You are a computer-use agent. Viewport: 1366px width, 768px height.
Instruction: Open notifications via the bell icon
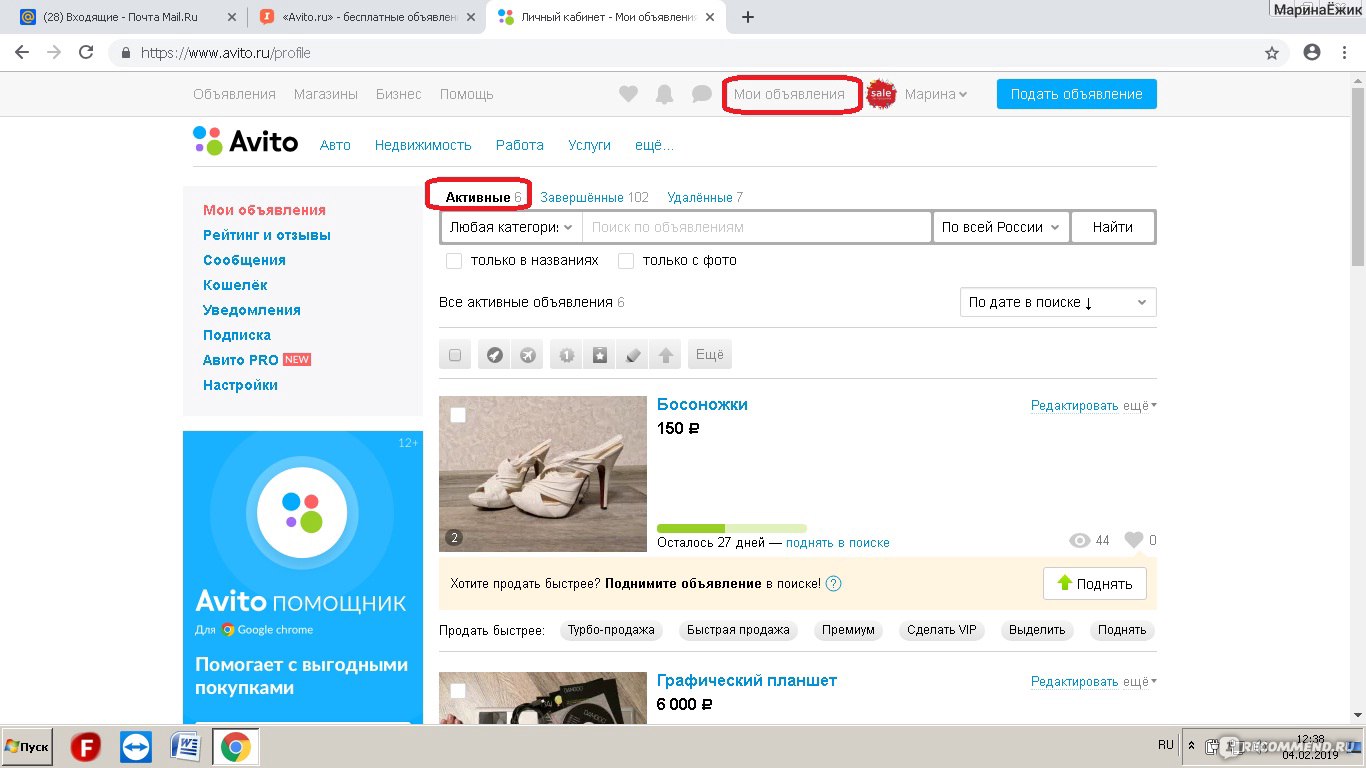(x=664, y=94)
